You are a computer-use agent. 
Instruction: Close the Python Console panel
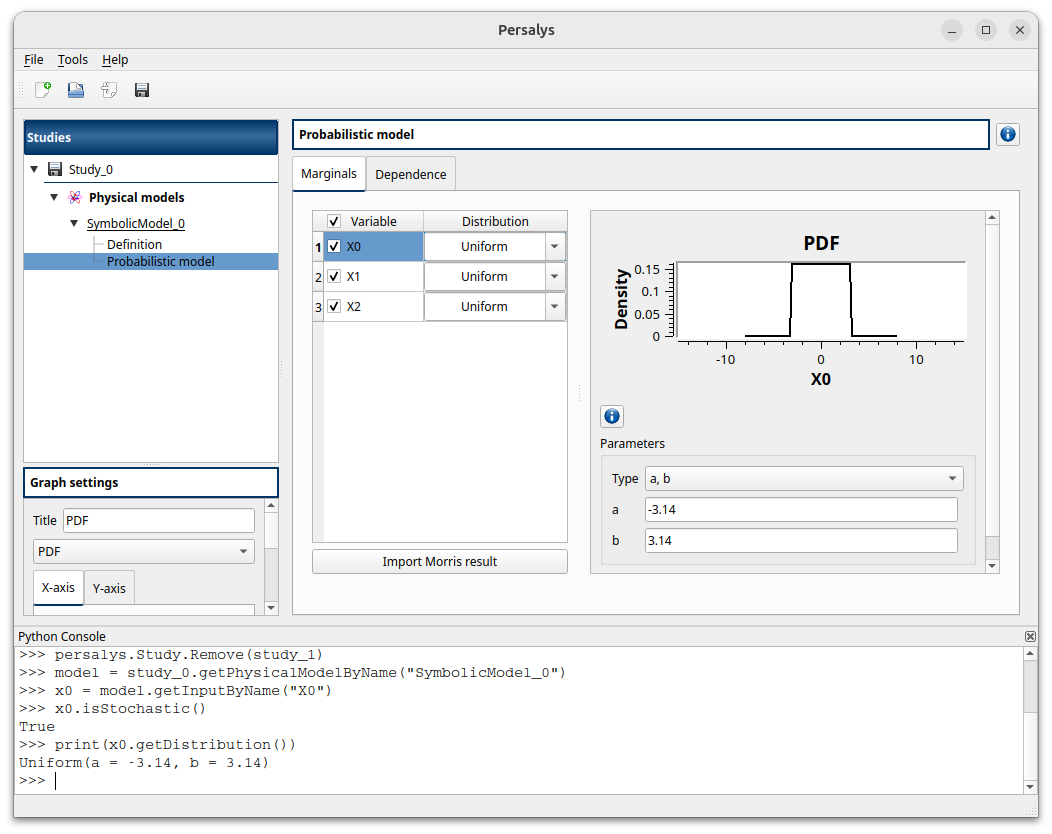(1030, 636)
